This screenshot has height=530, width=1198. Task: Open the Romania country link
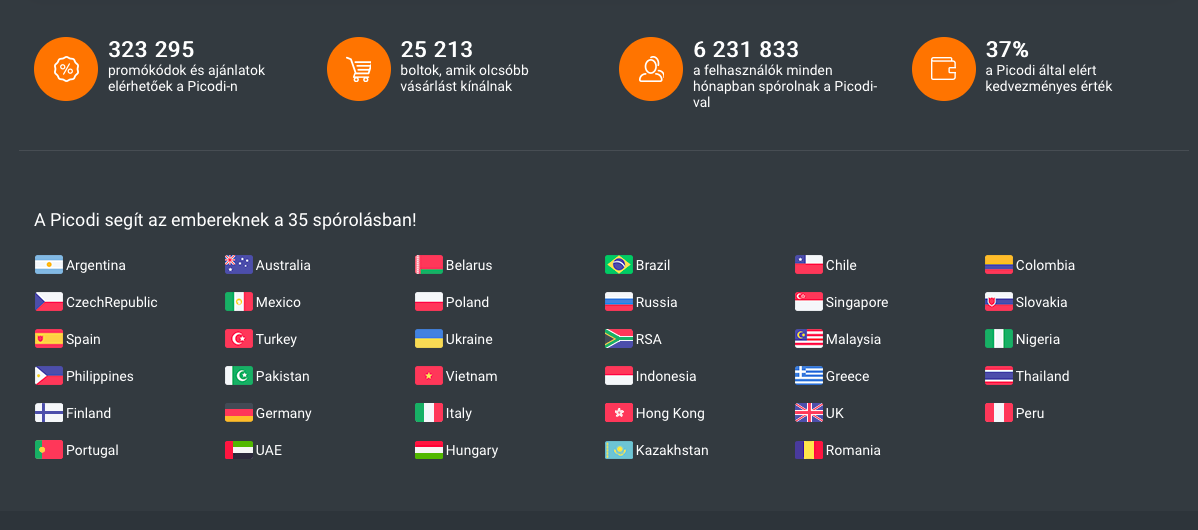(853, 450)
